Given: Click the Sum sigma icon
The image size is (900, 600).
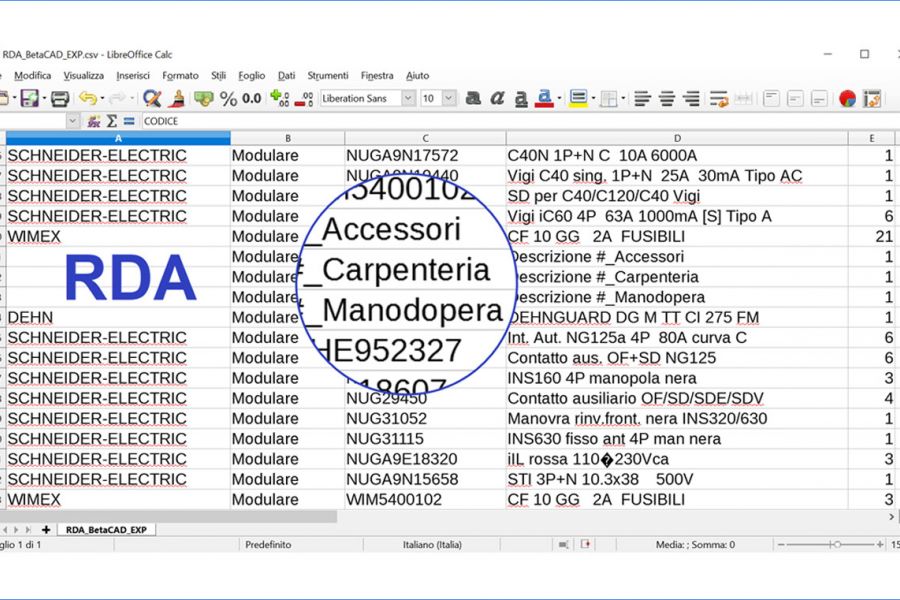Looking at the screenshot, I should [x=112, y=121].
